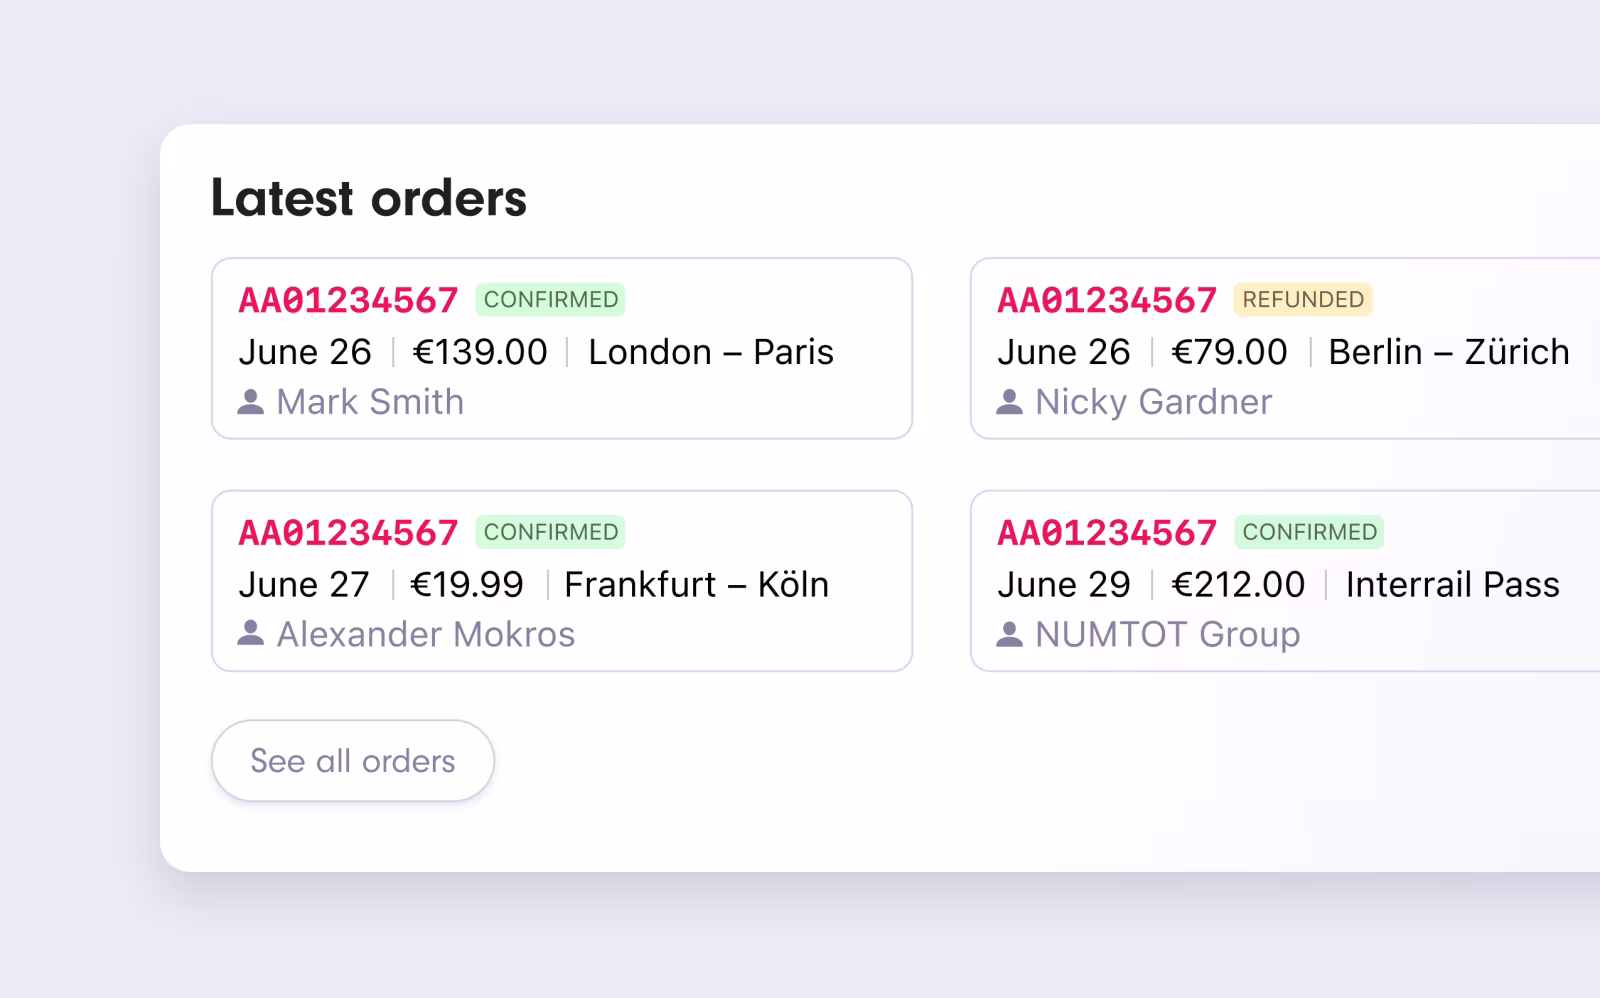The height and width of the screenshot is (998, 1600).
Task: Select the person icon beside Nicky Gardner
Action: [x=1010, y=402]
